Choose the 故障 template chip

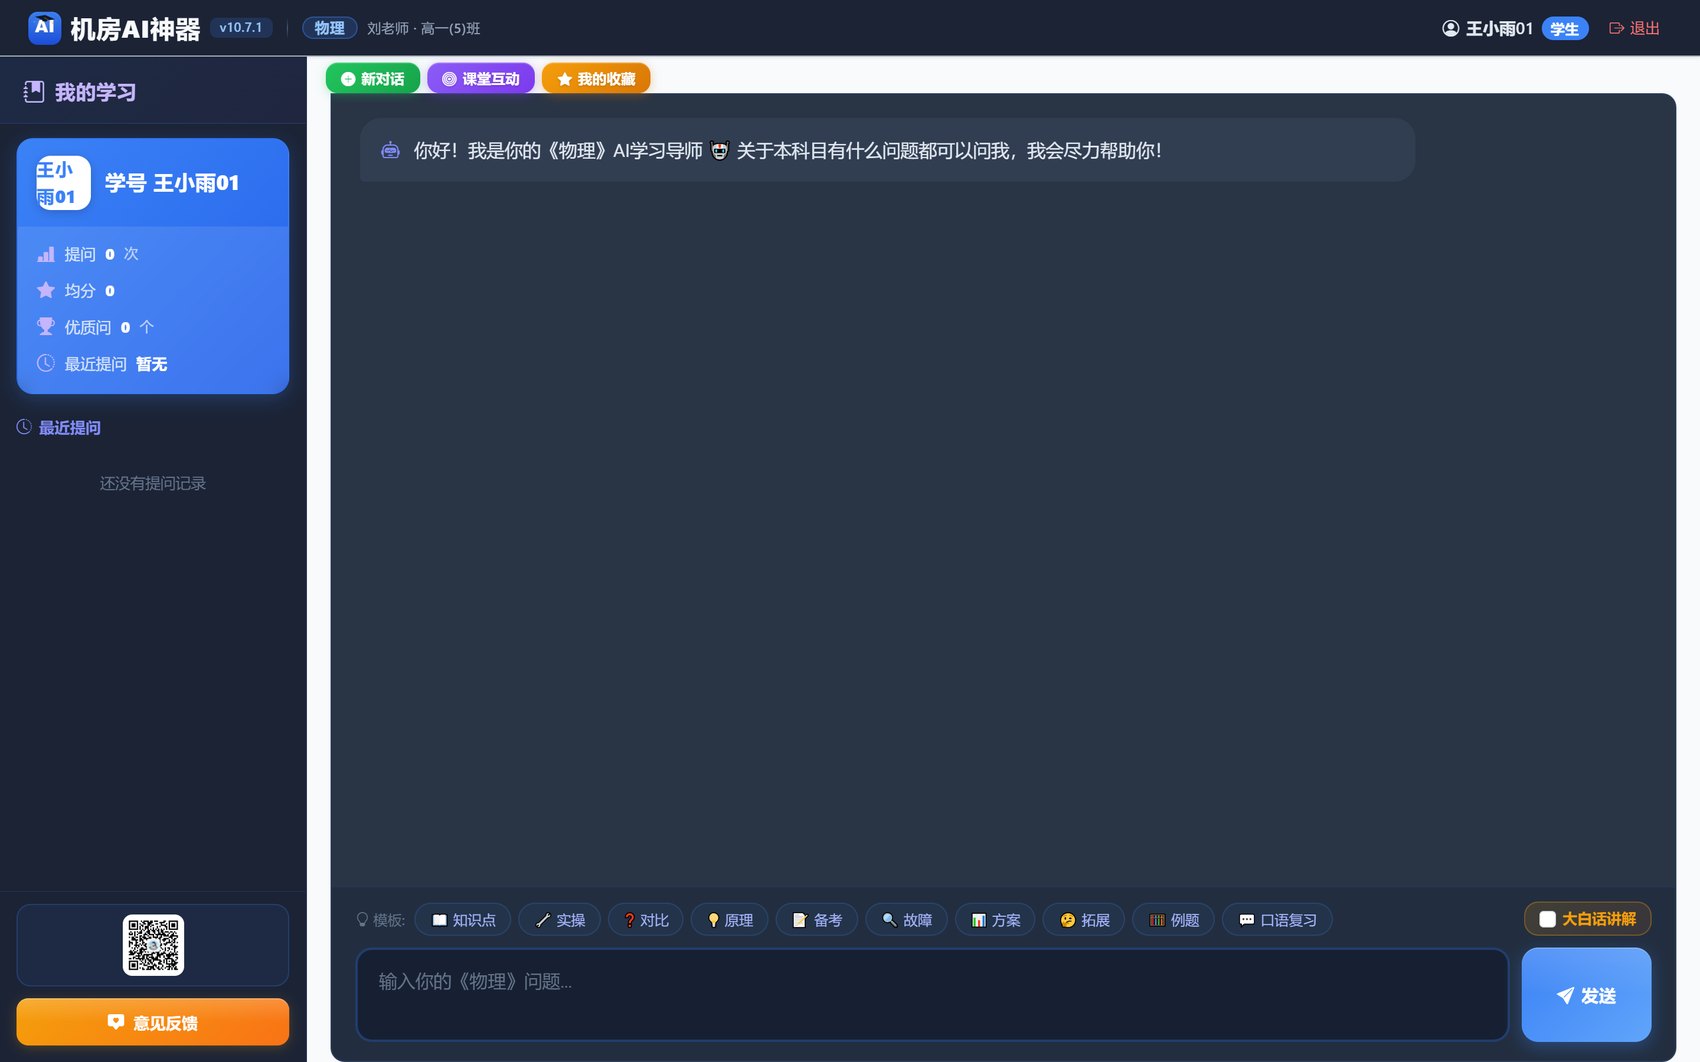[x=907, y=920]
